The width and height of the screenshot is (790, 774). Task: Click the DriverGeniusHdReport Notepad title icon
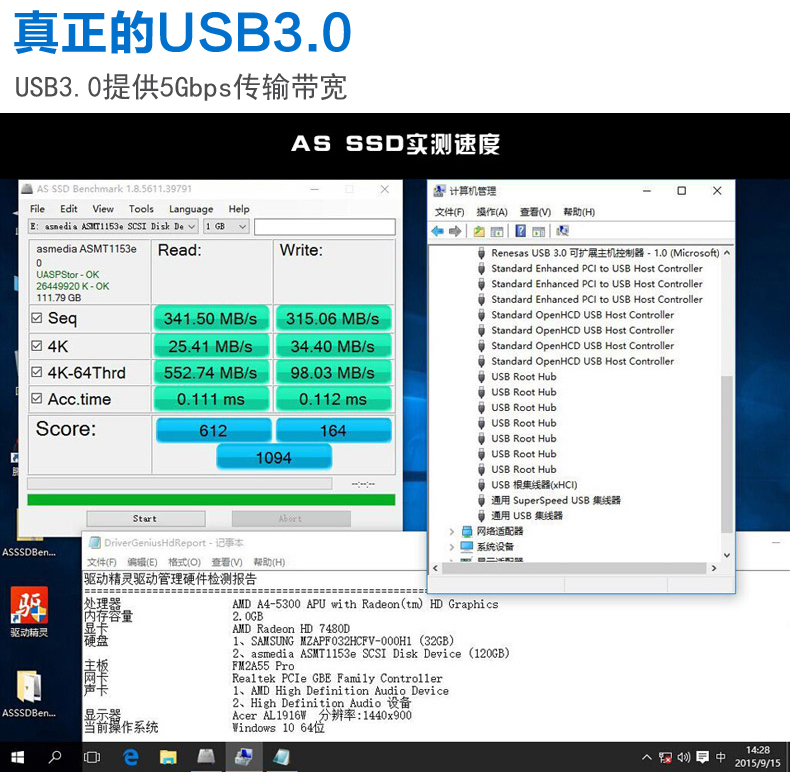(x=94, y=543)
